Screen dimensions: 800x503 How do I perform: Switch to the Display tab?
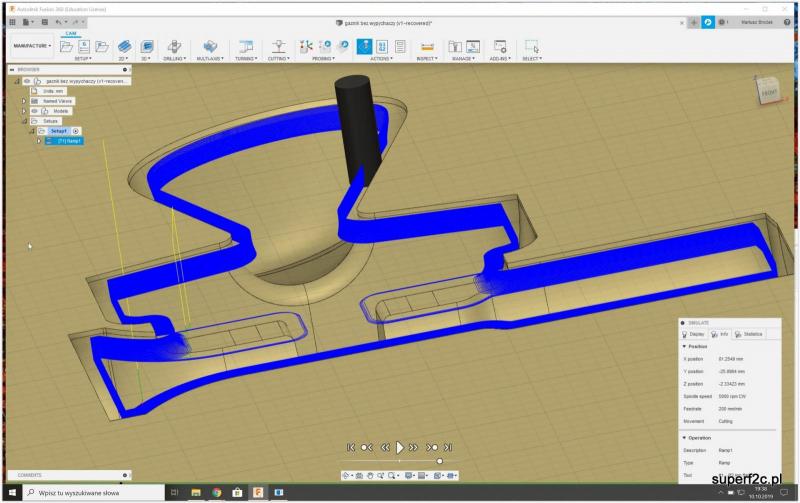pos(696,334)
